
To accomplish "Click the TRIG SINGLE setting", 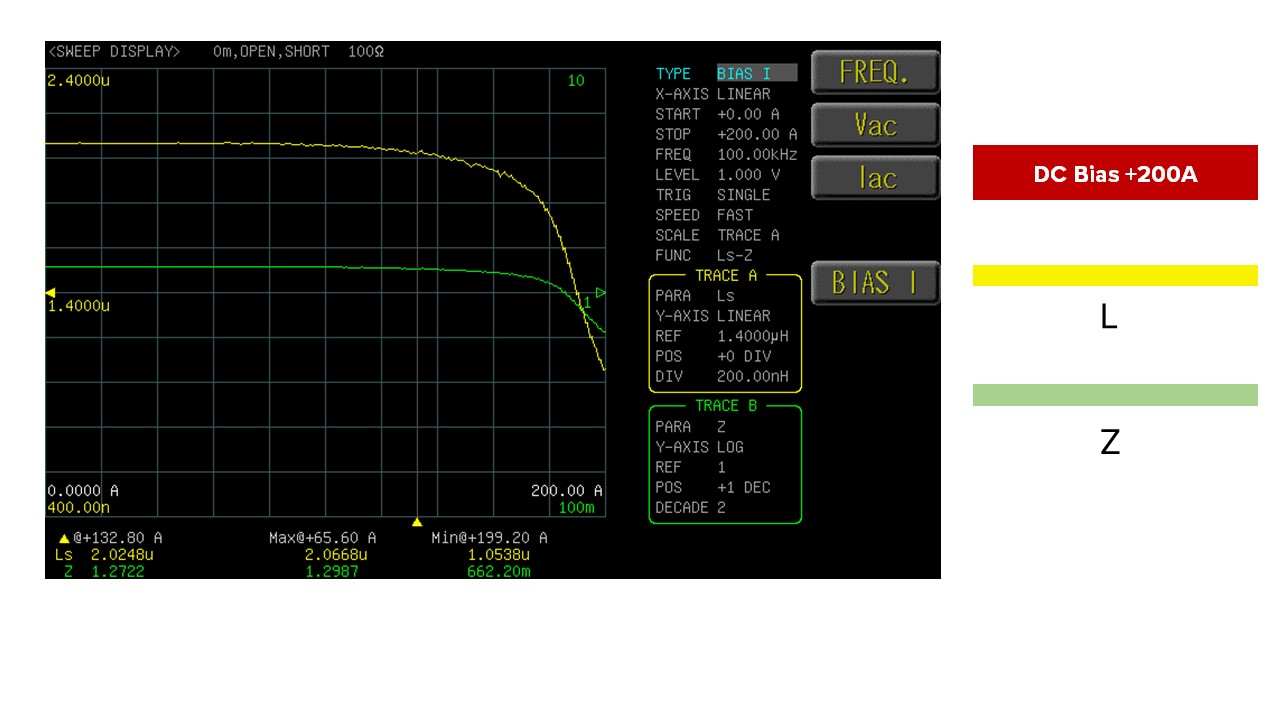I will [x=744, y=195].
